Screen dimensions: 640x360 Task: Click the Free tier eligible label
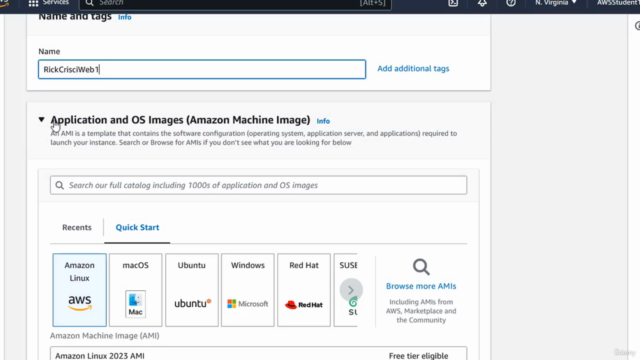click(x=418, y=356)
